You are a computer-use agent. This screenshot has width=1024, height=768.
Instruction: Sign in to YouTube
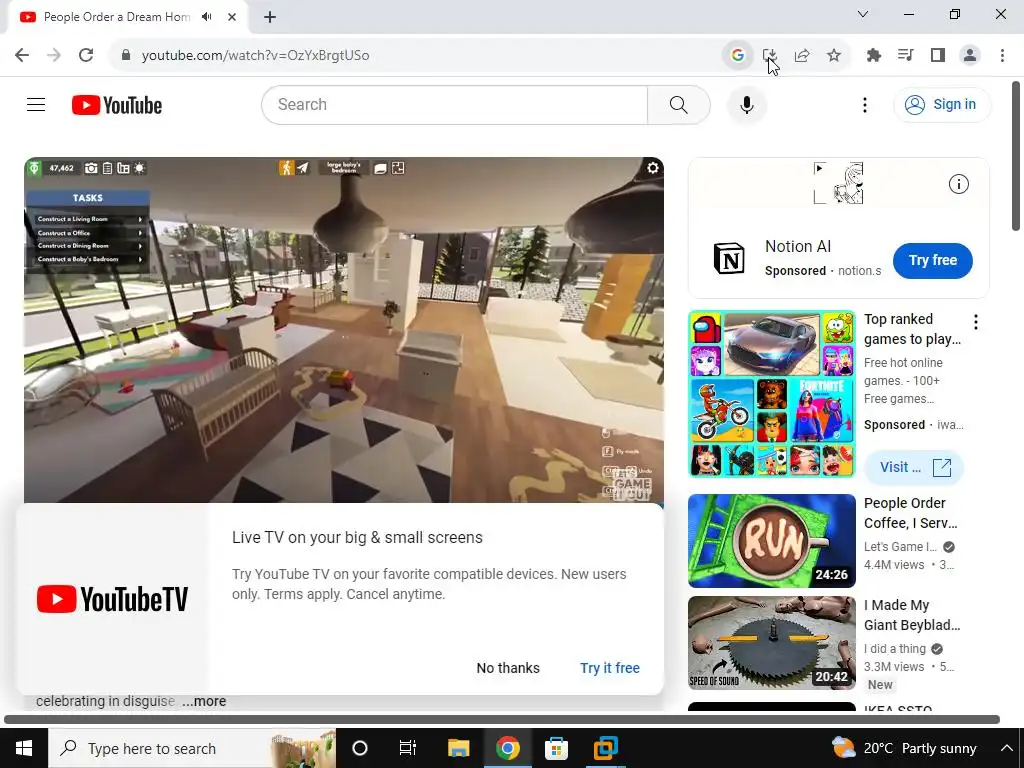(x=942, y=104)
